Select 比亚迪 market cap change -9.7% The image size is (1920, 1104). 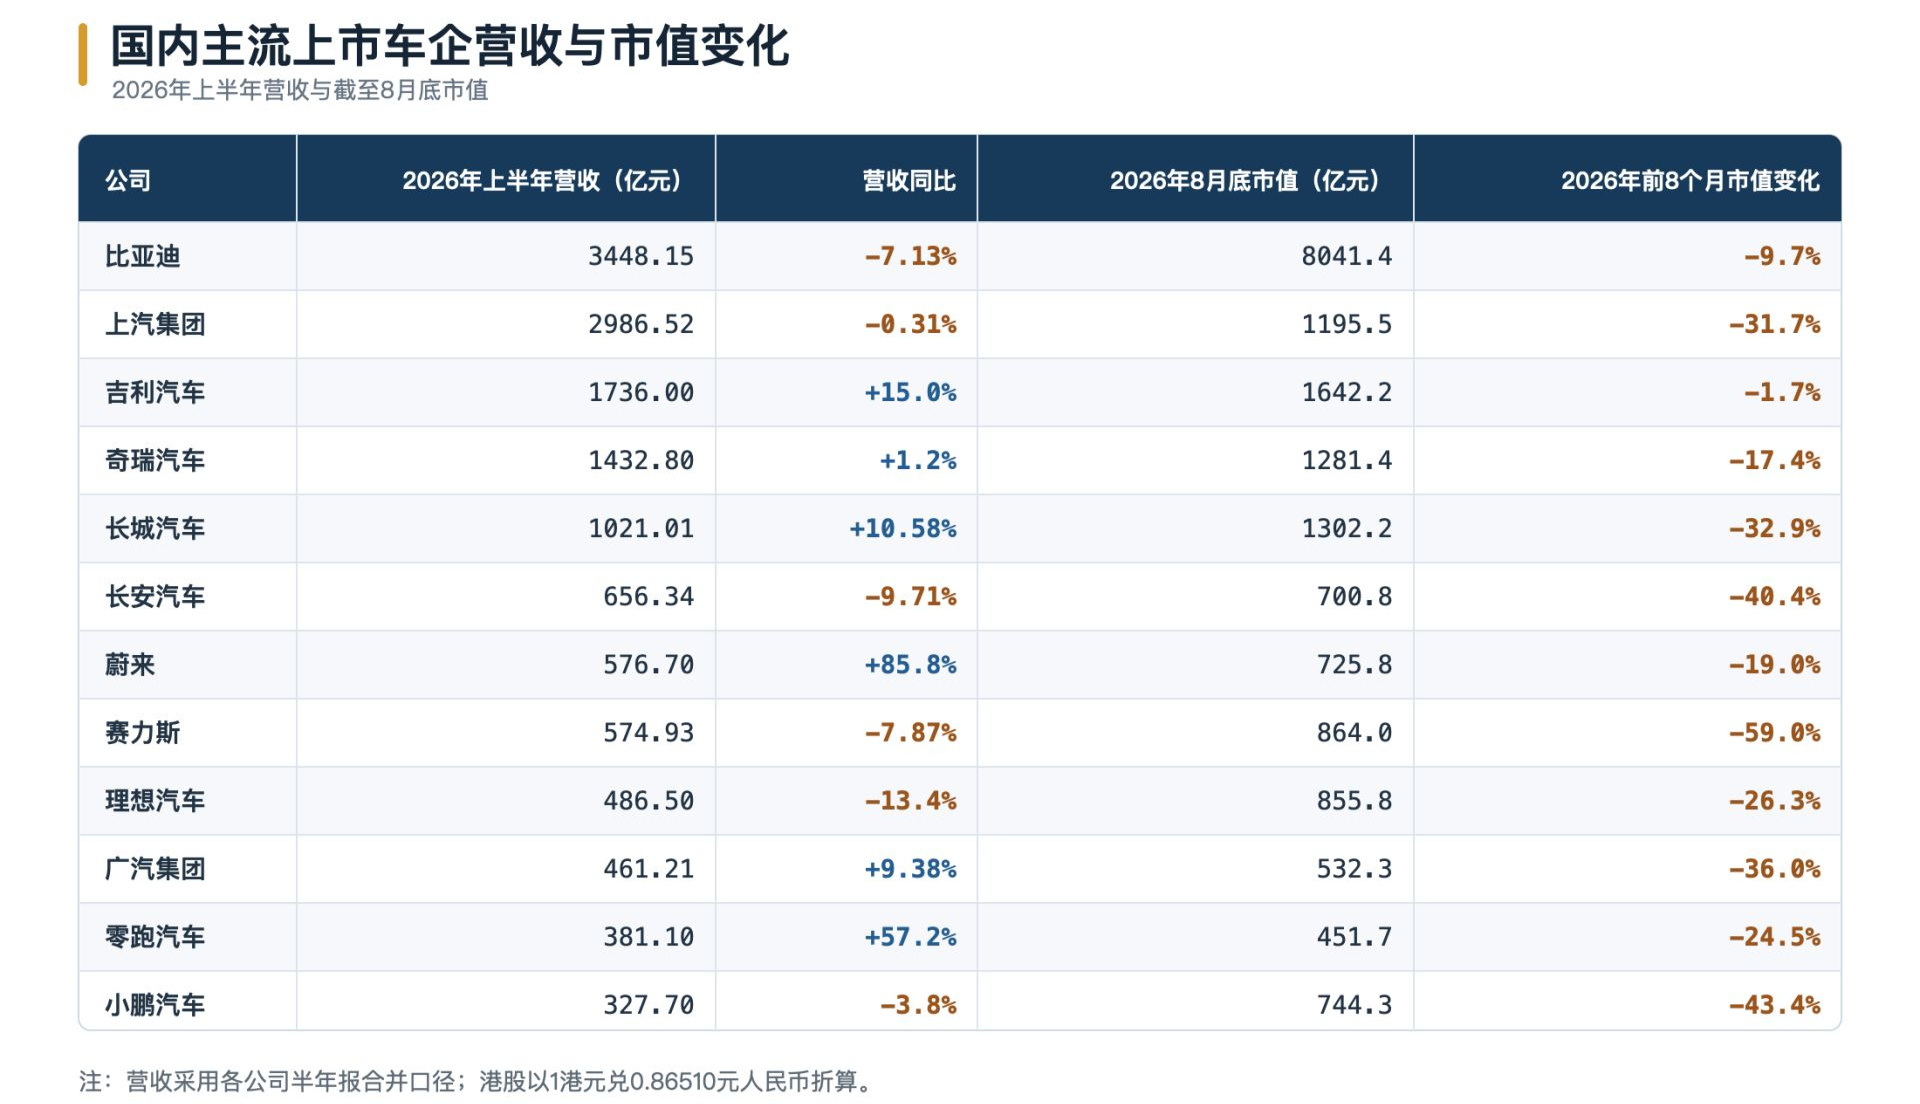(1782, 256)
